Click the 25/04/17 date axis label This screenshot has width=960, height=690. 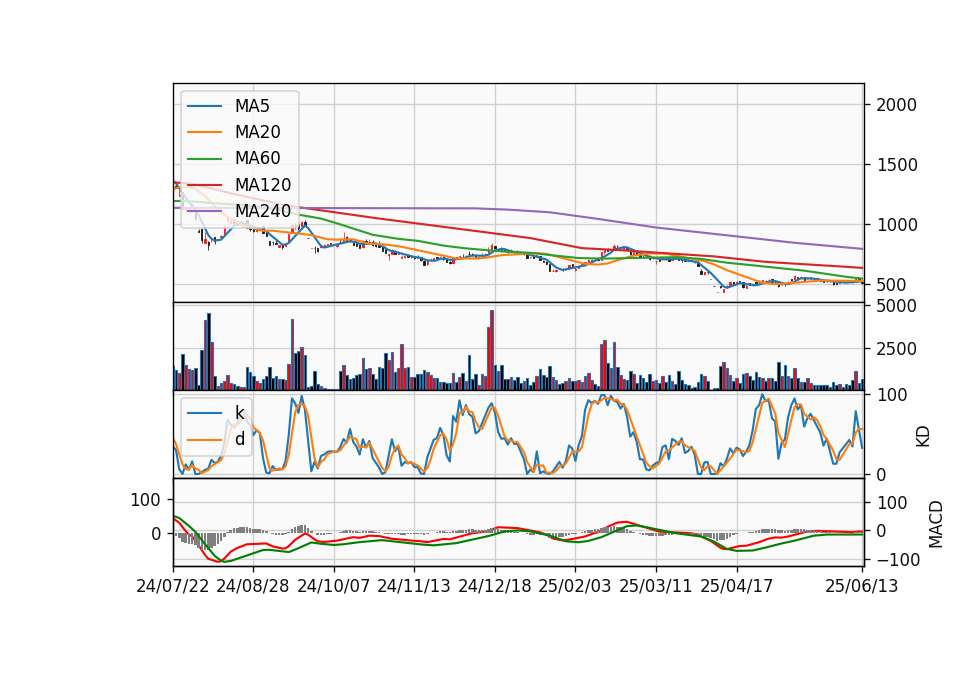(737, 586)
